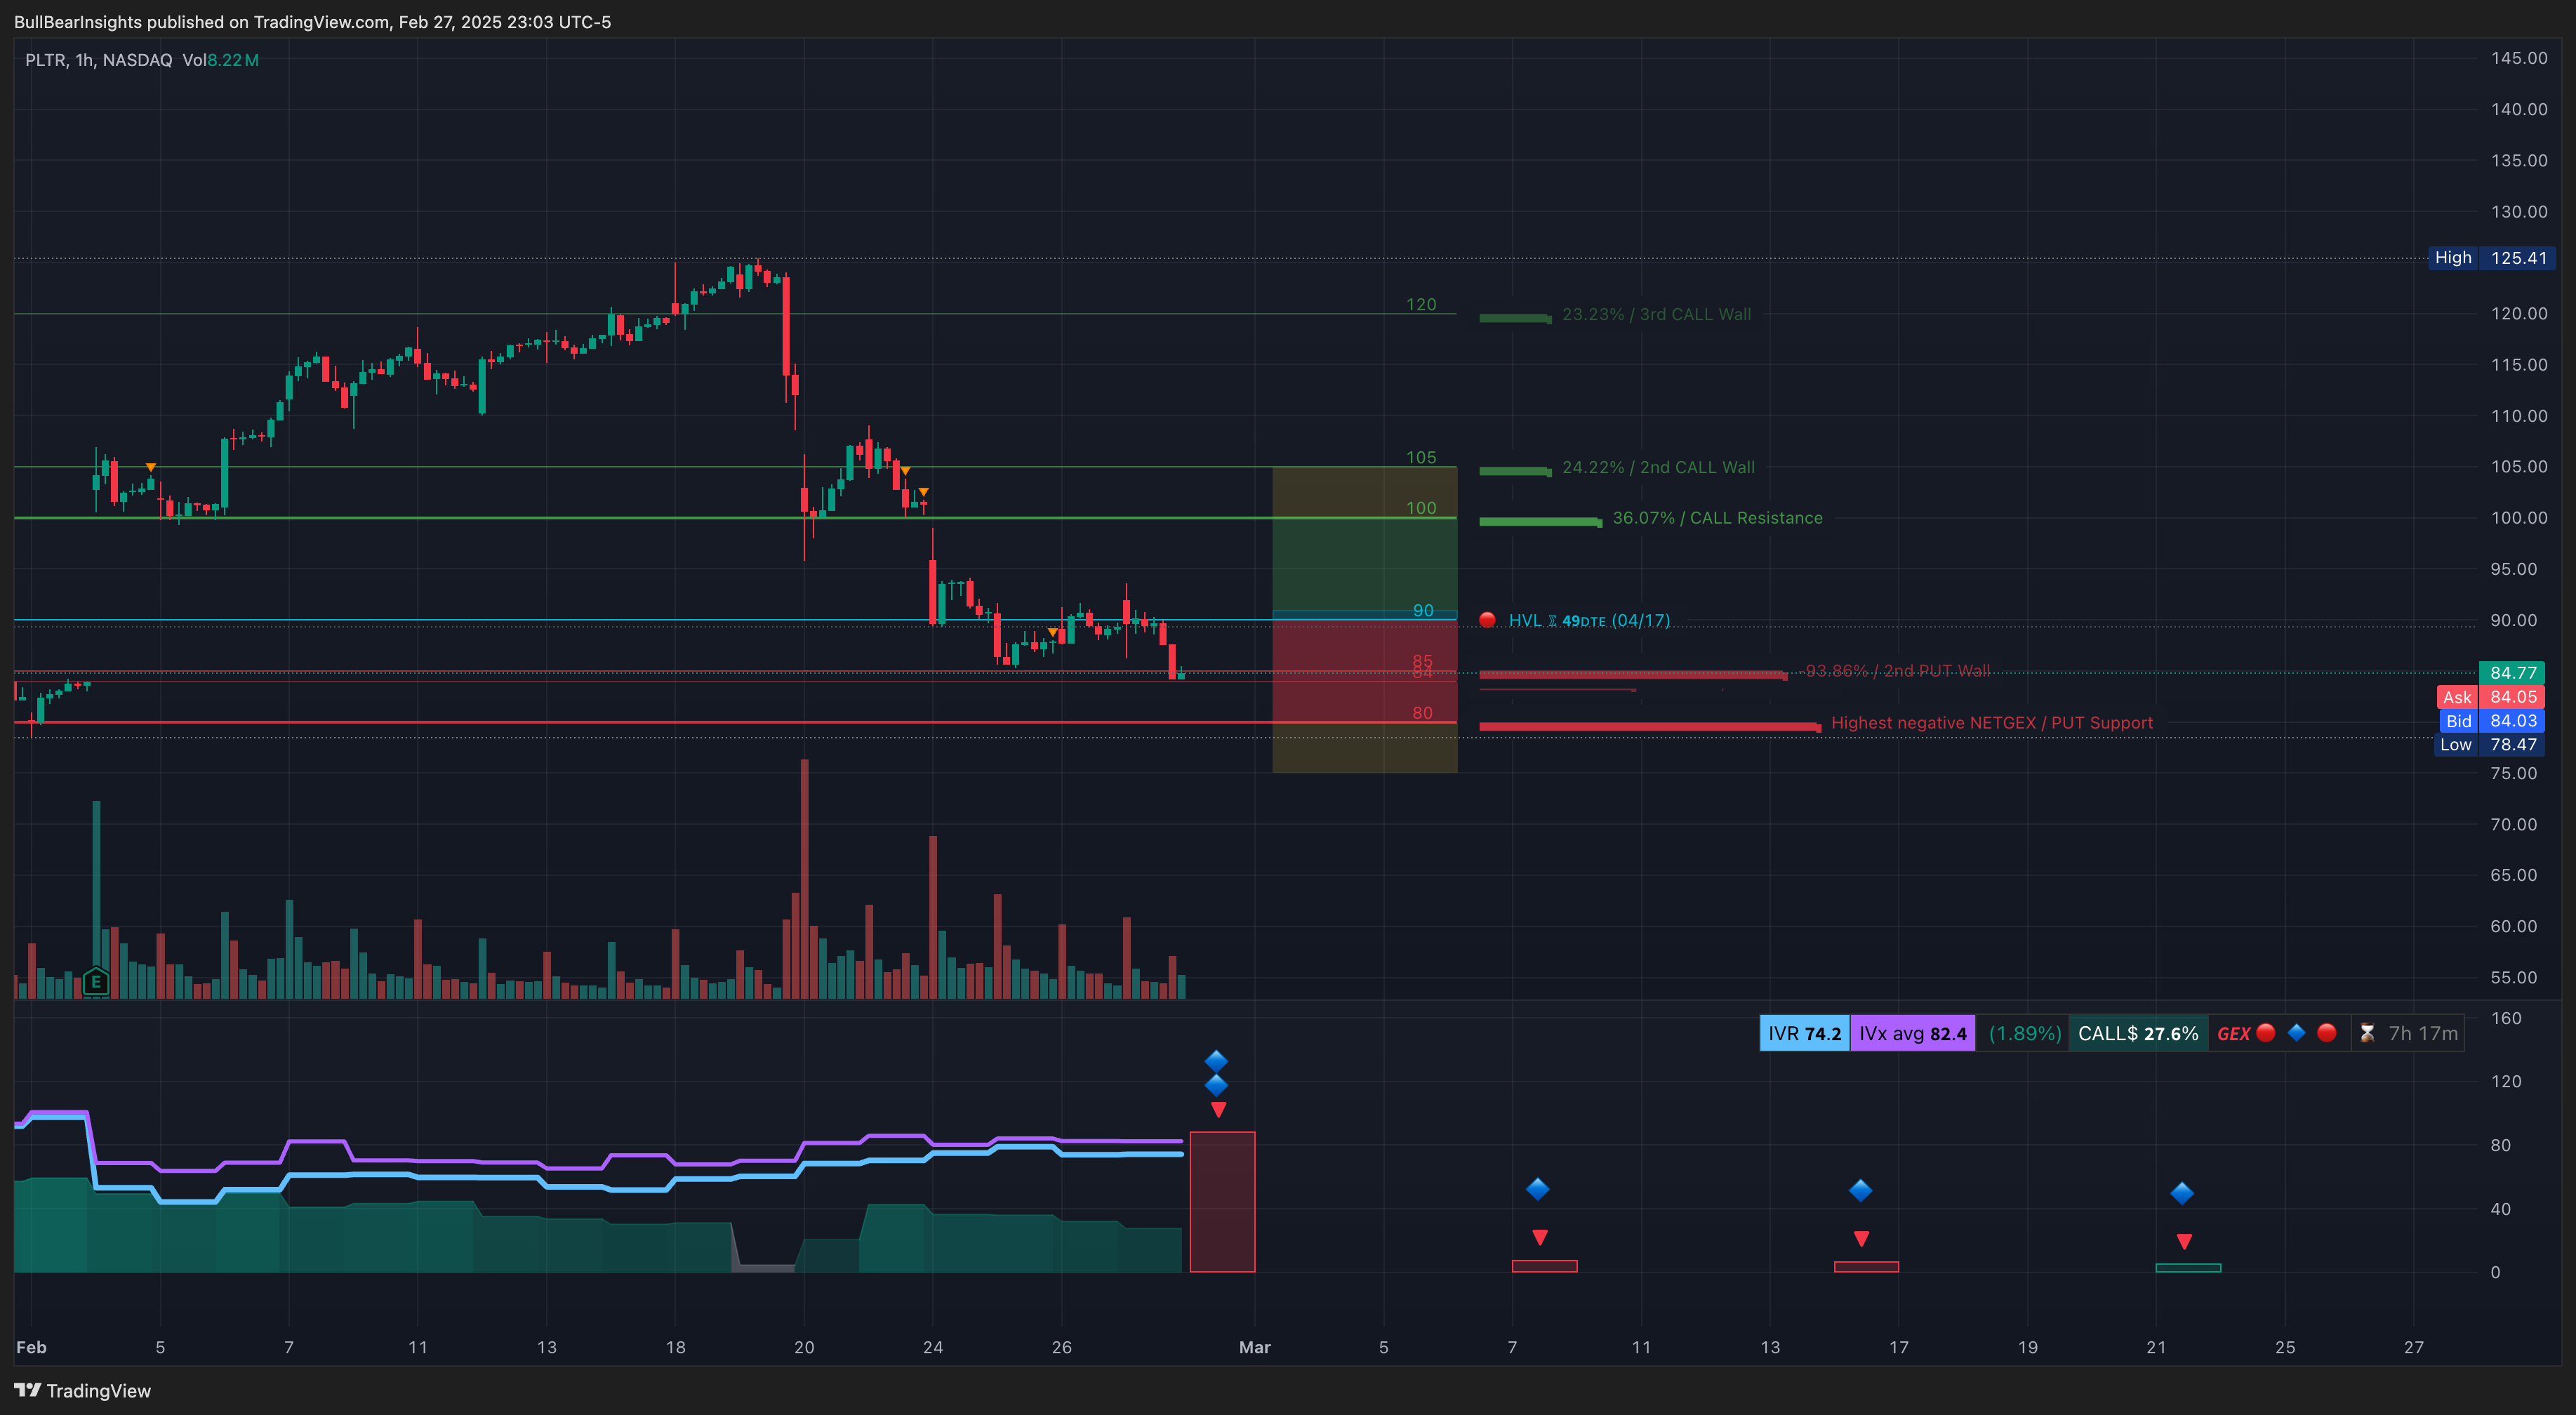Click the green bar beside 3rd CALL Wall
Viewport: 2576px width, 1415px height.
point(1515,318)
